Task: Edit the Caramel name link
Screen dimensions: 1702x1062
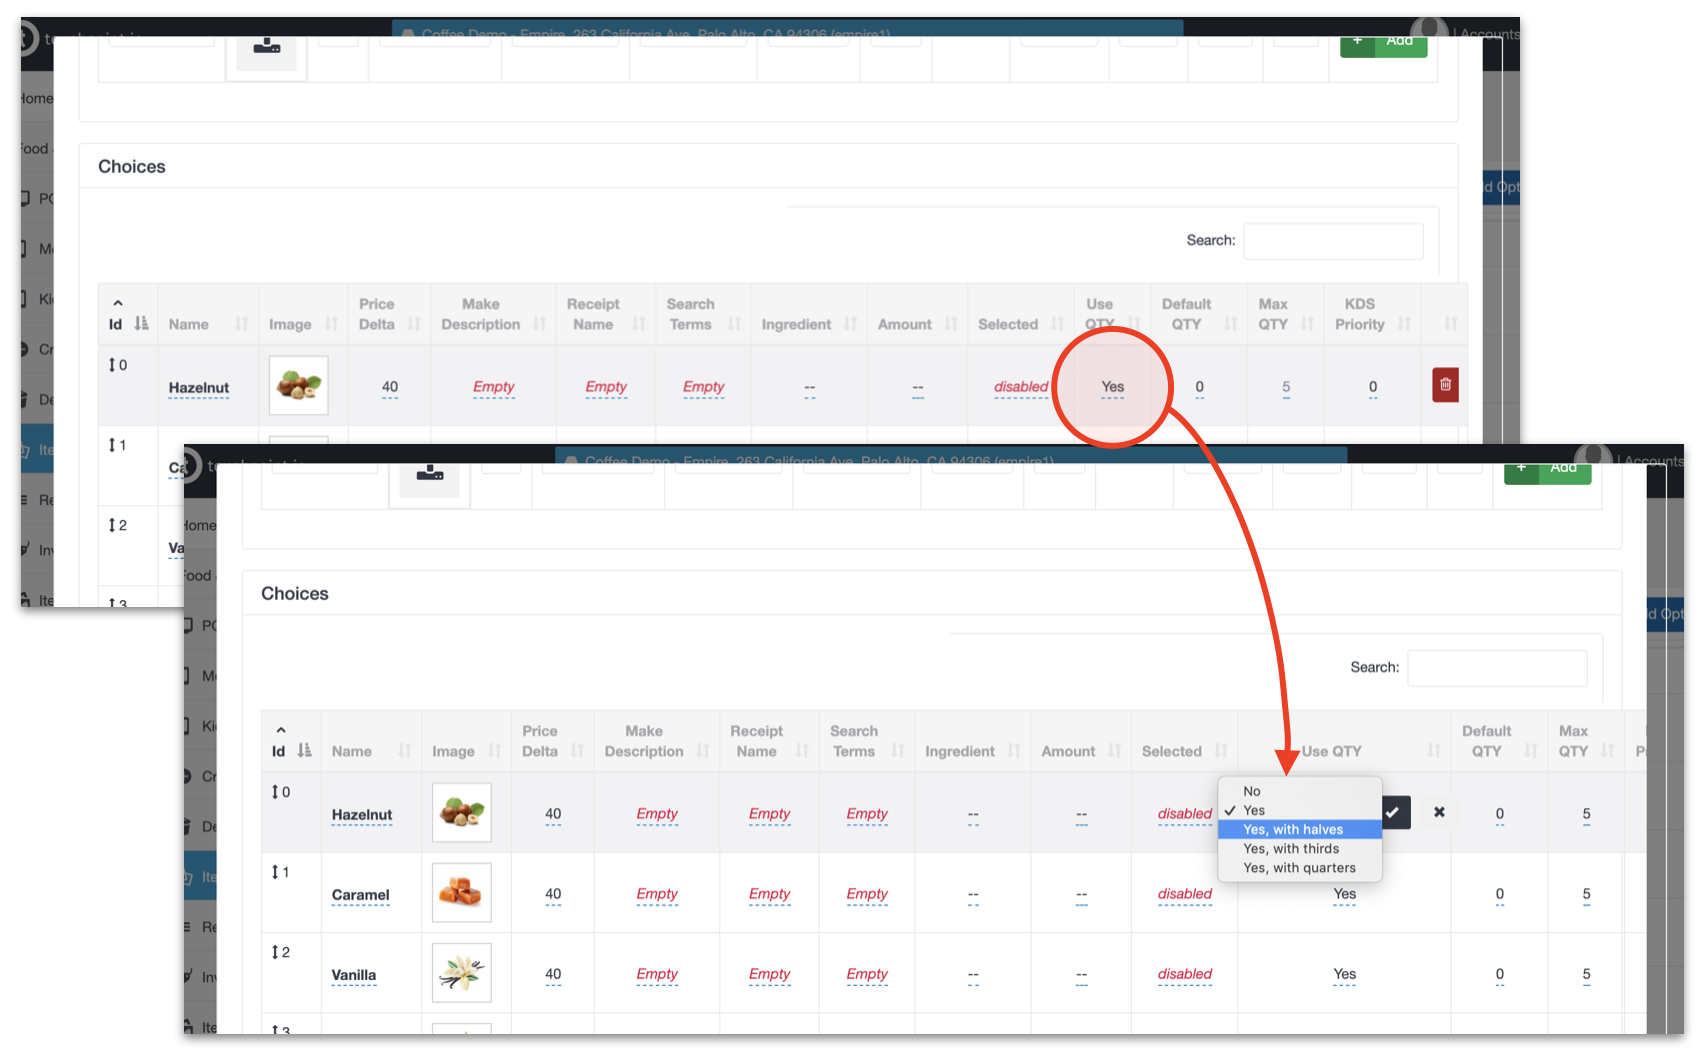Action: 360,895
